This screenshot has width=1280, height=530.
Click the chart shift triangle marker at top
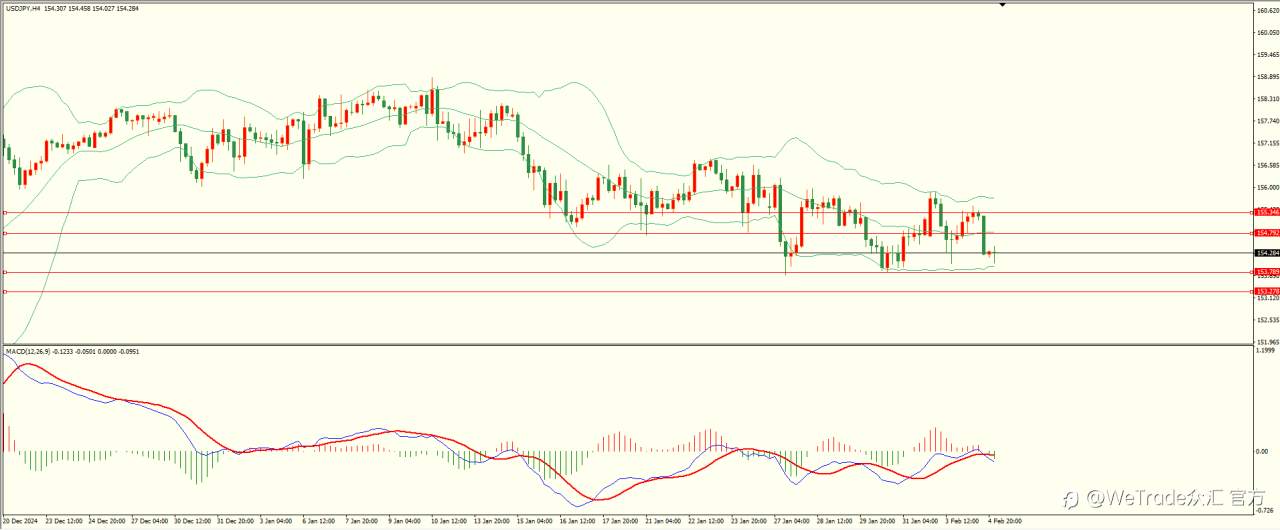coord(1002,5)
